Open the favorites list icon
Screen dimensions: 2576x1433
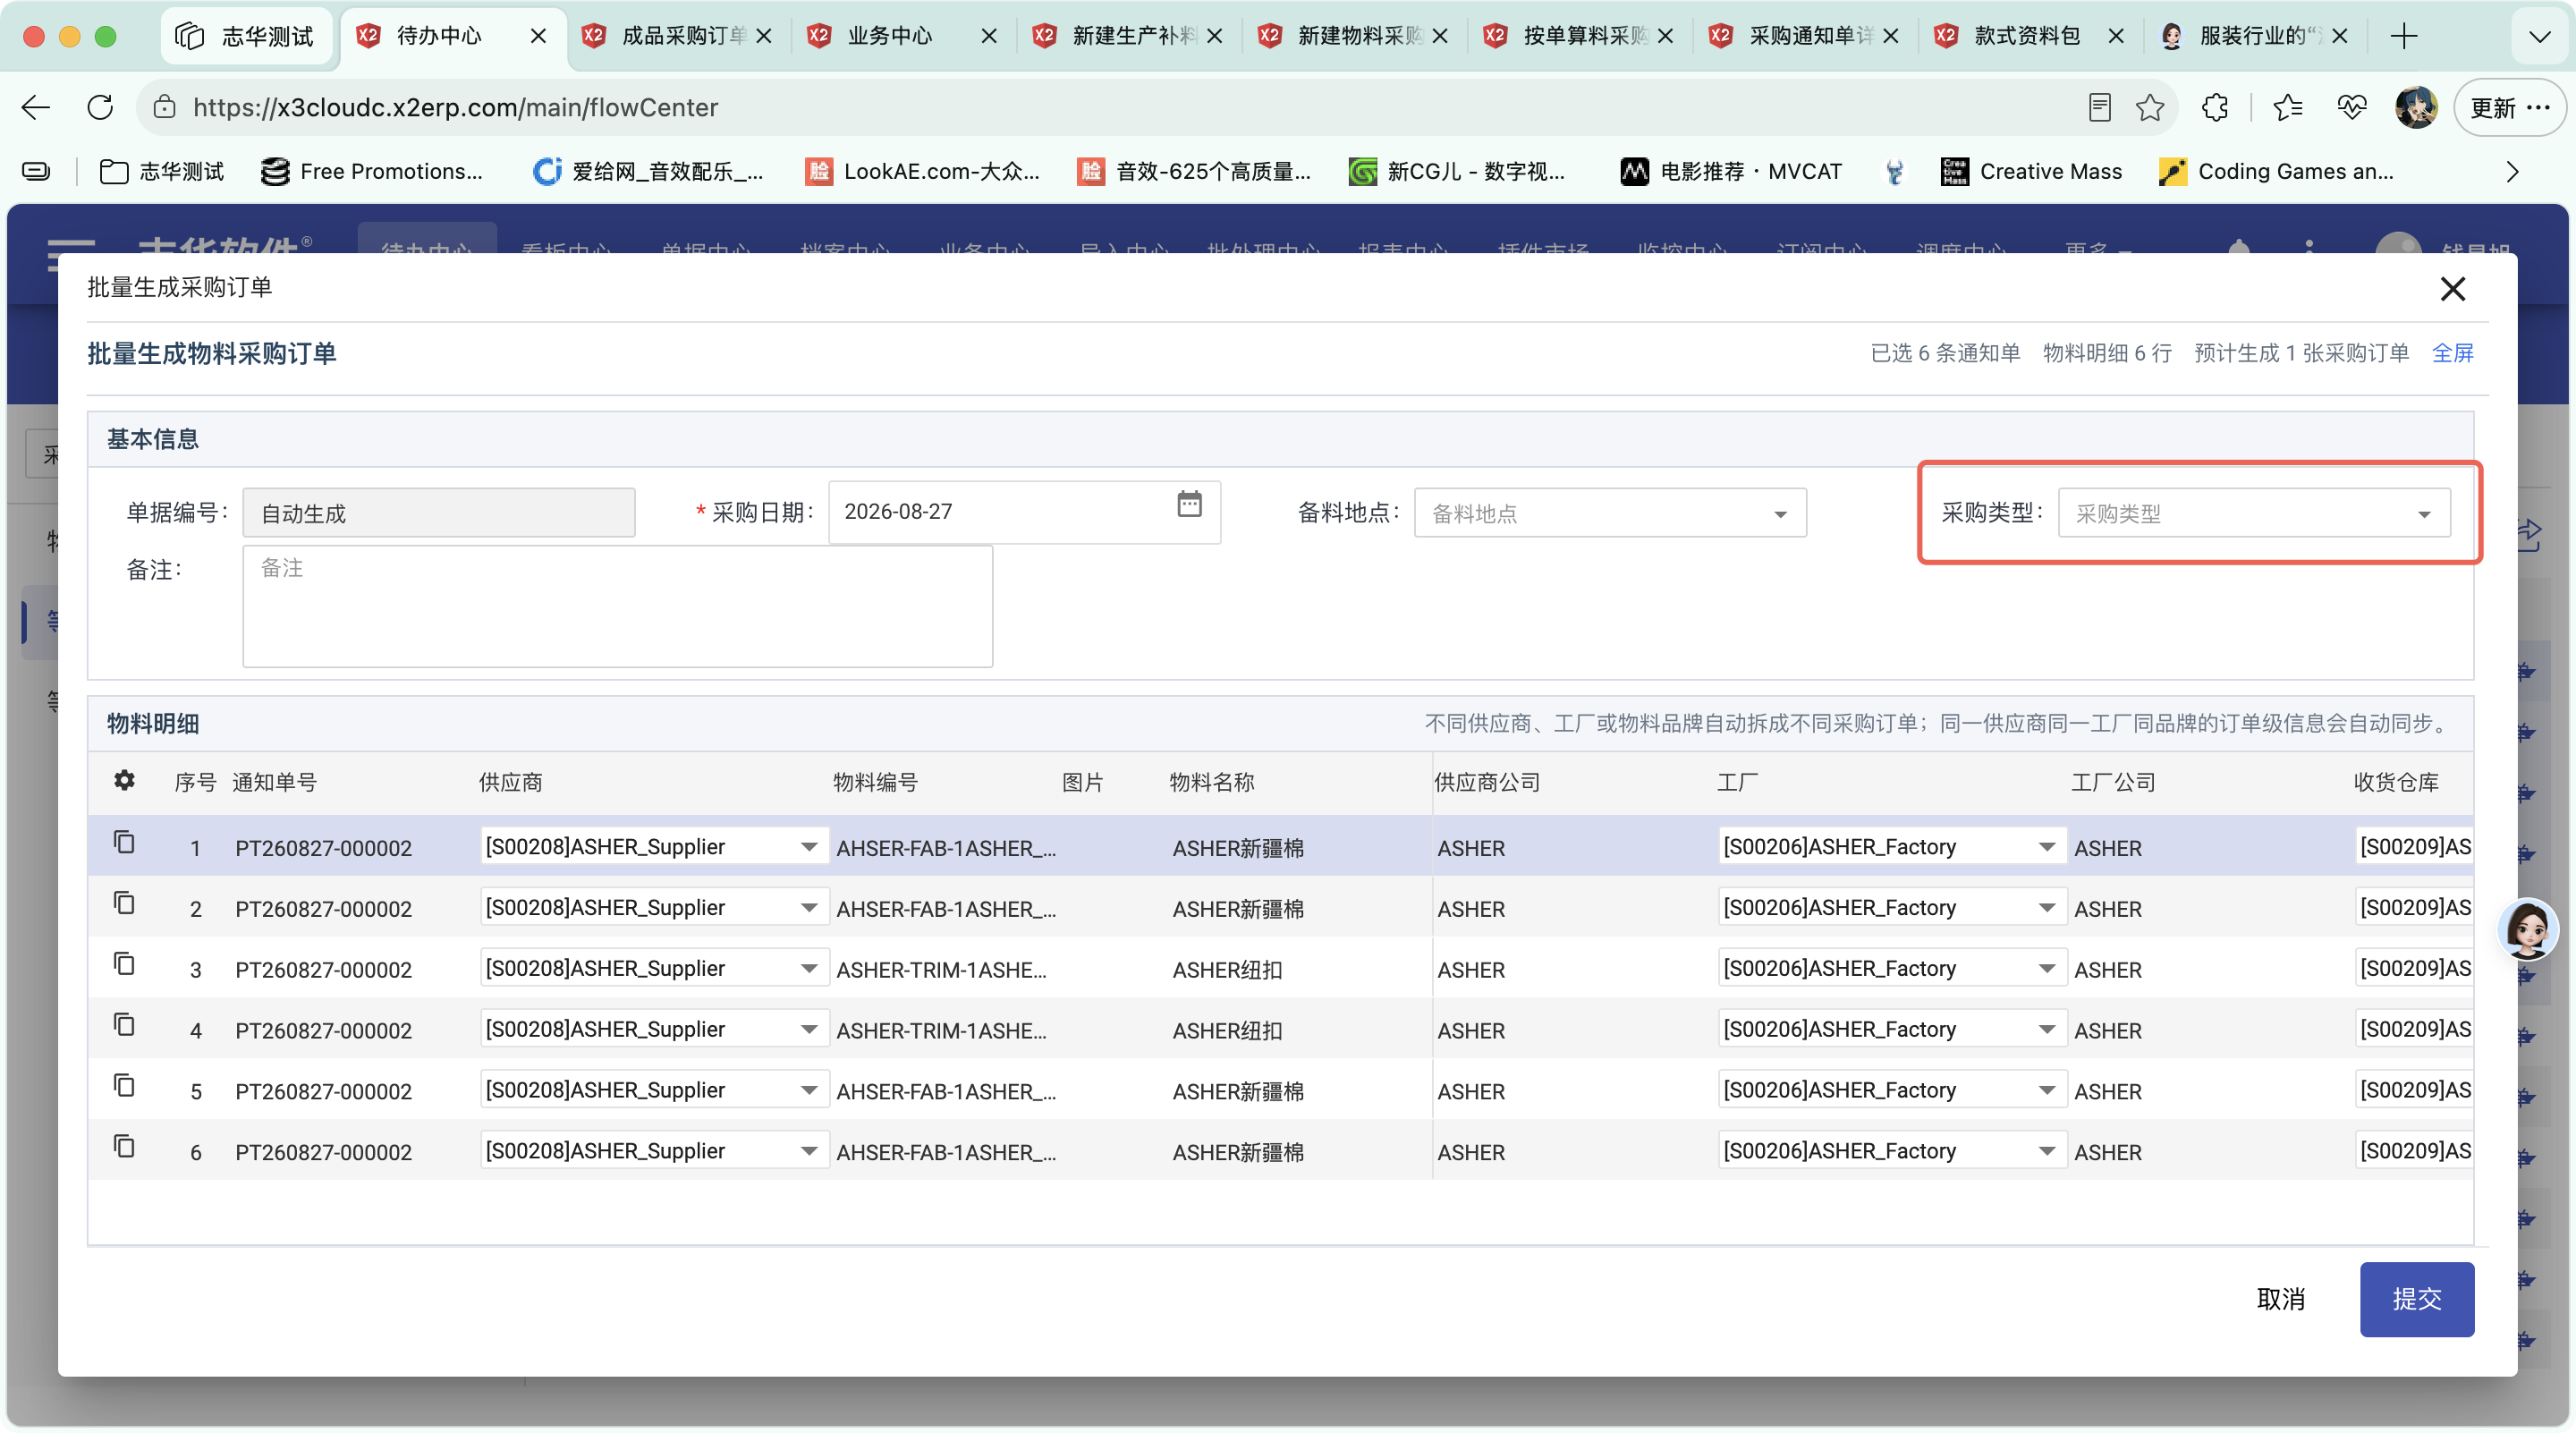click(x=2287, y=107)
